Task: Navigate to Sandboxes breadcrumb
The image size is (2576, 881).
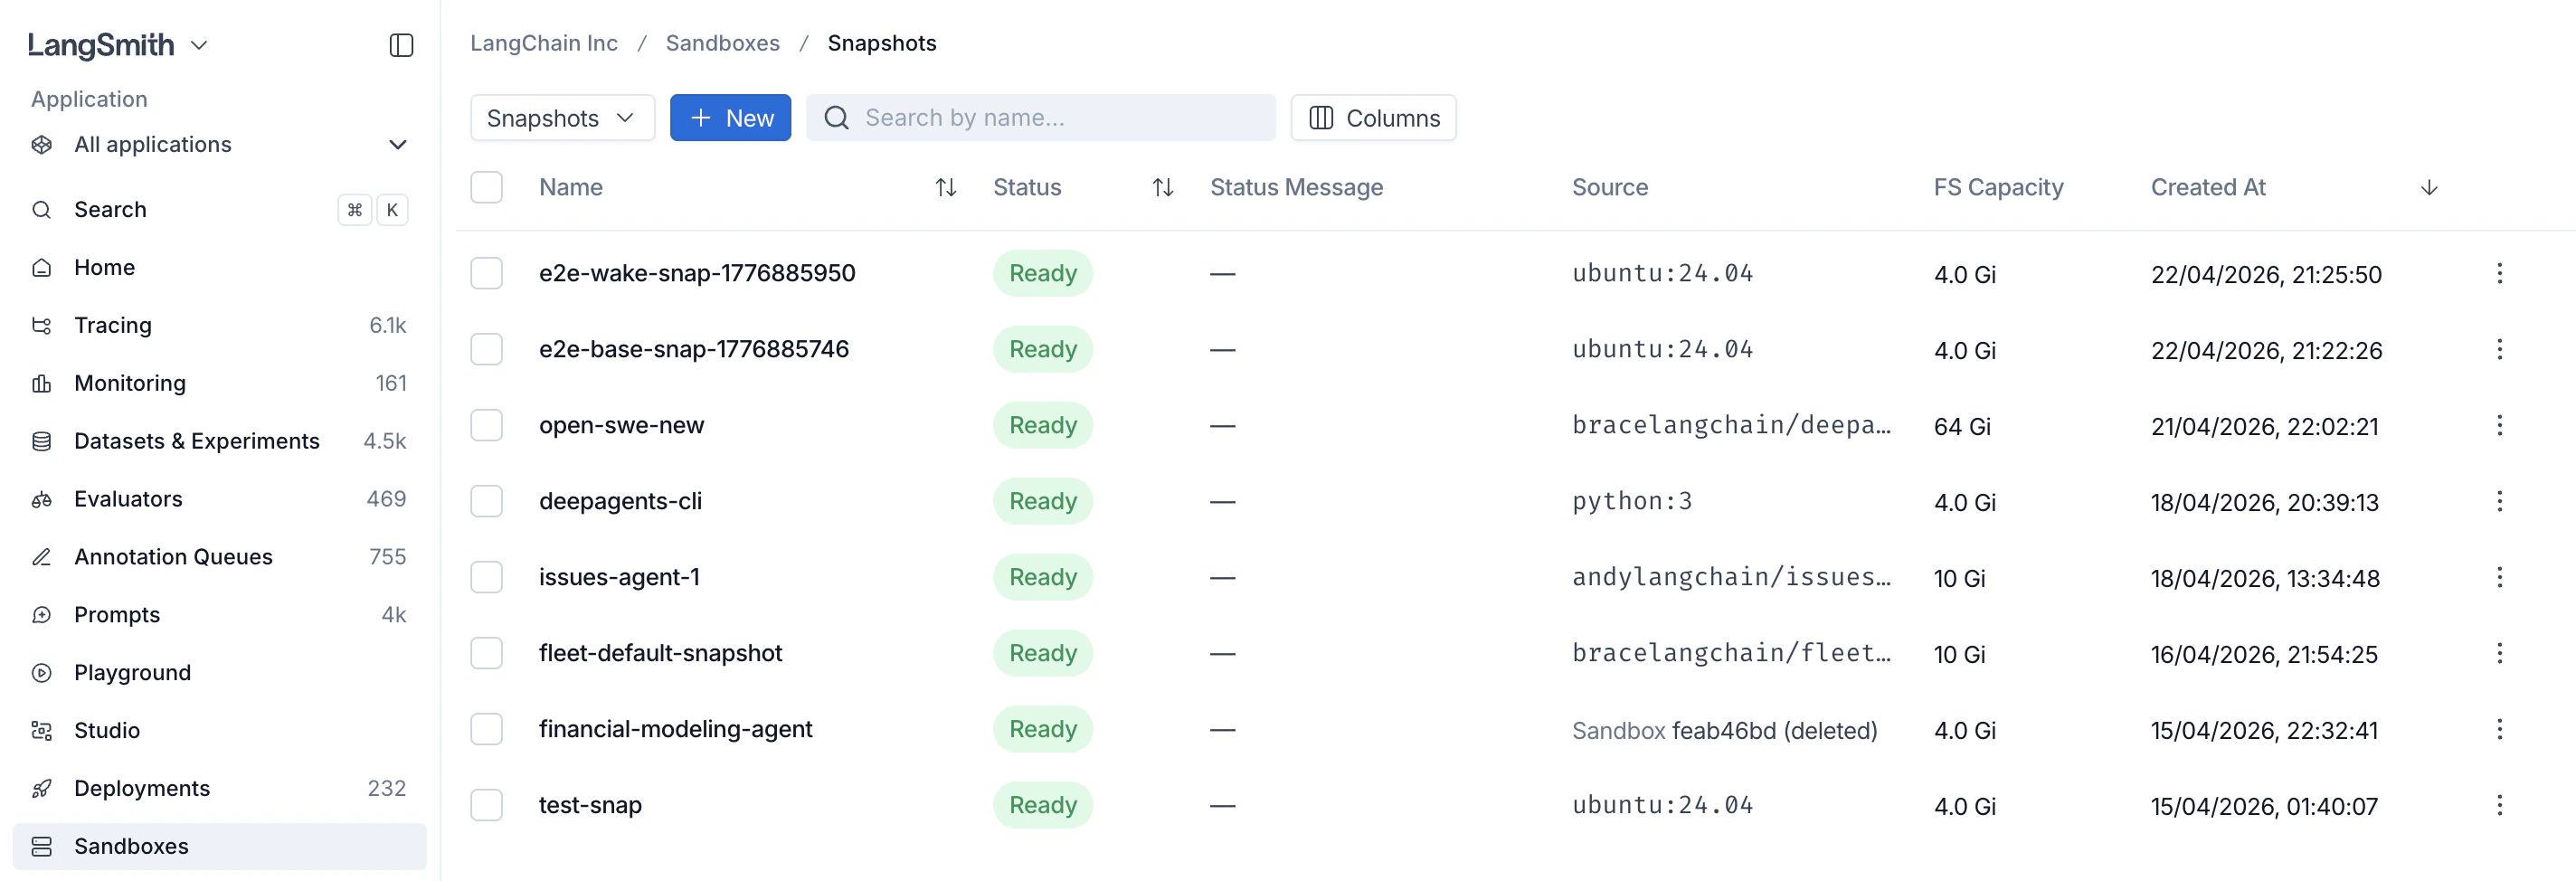Action: (x=723, y=43)
